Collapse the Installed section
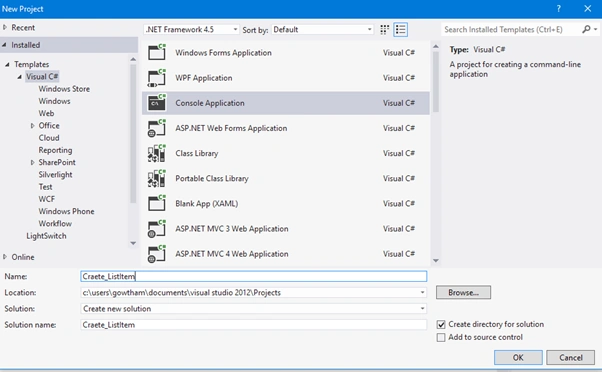The width and height of the screenshot is (602, 372). point(5,45)
